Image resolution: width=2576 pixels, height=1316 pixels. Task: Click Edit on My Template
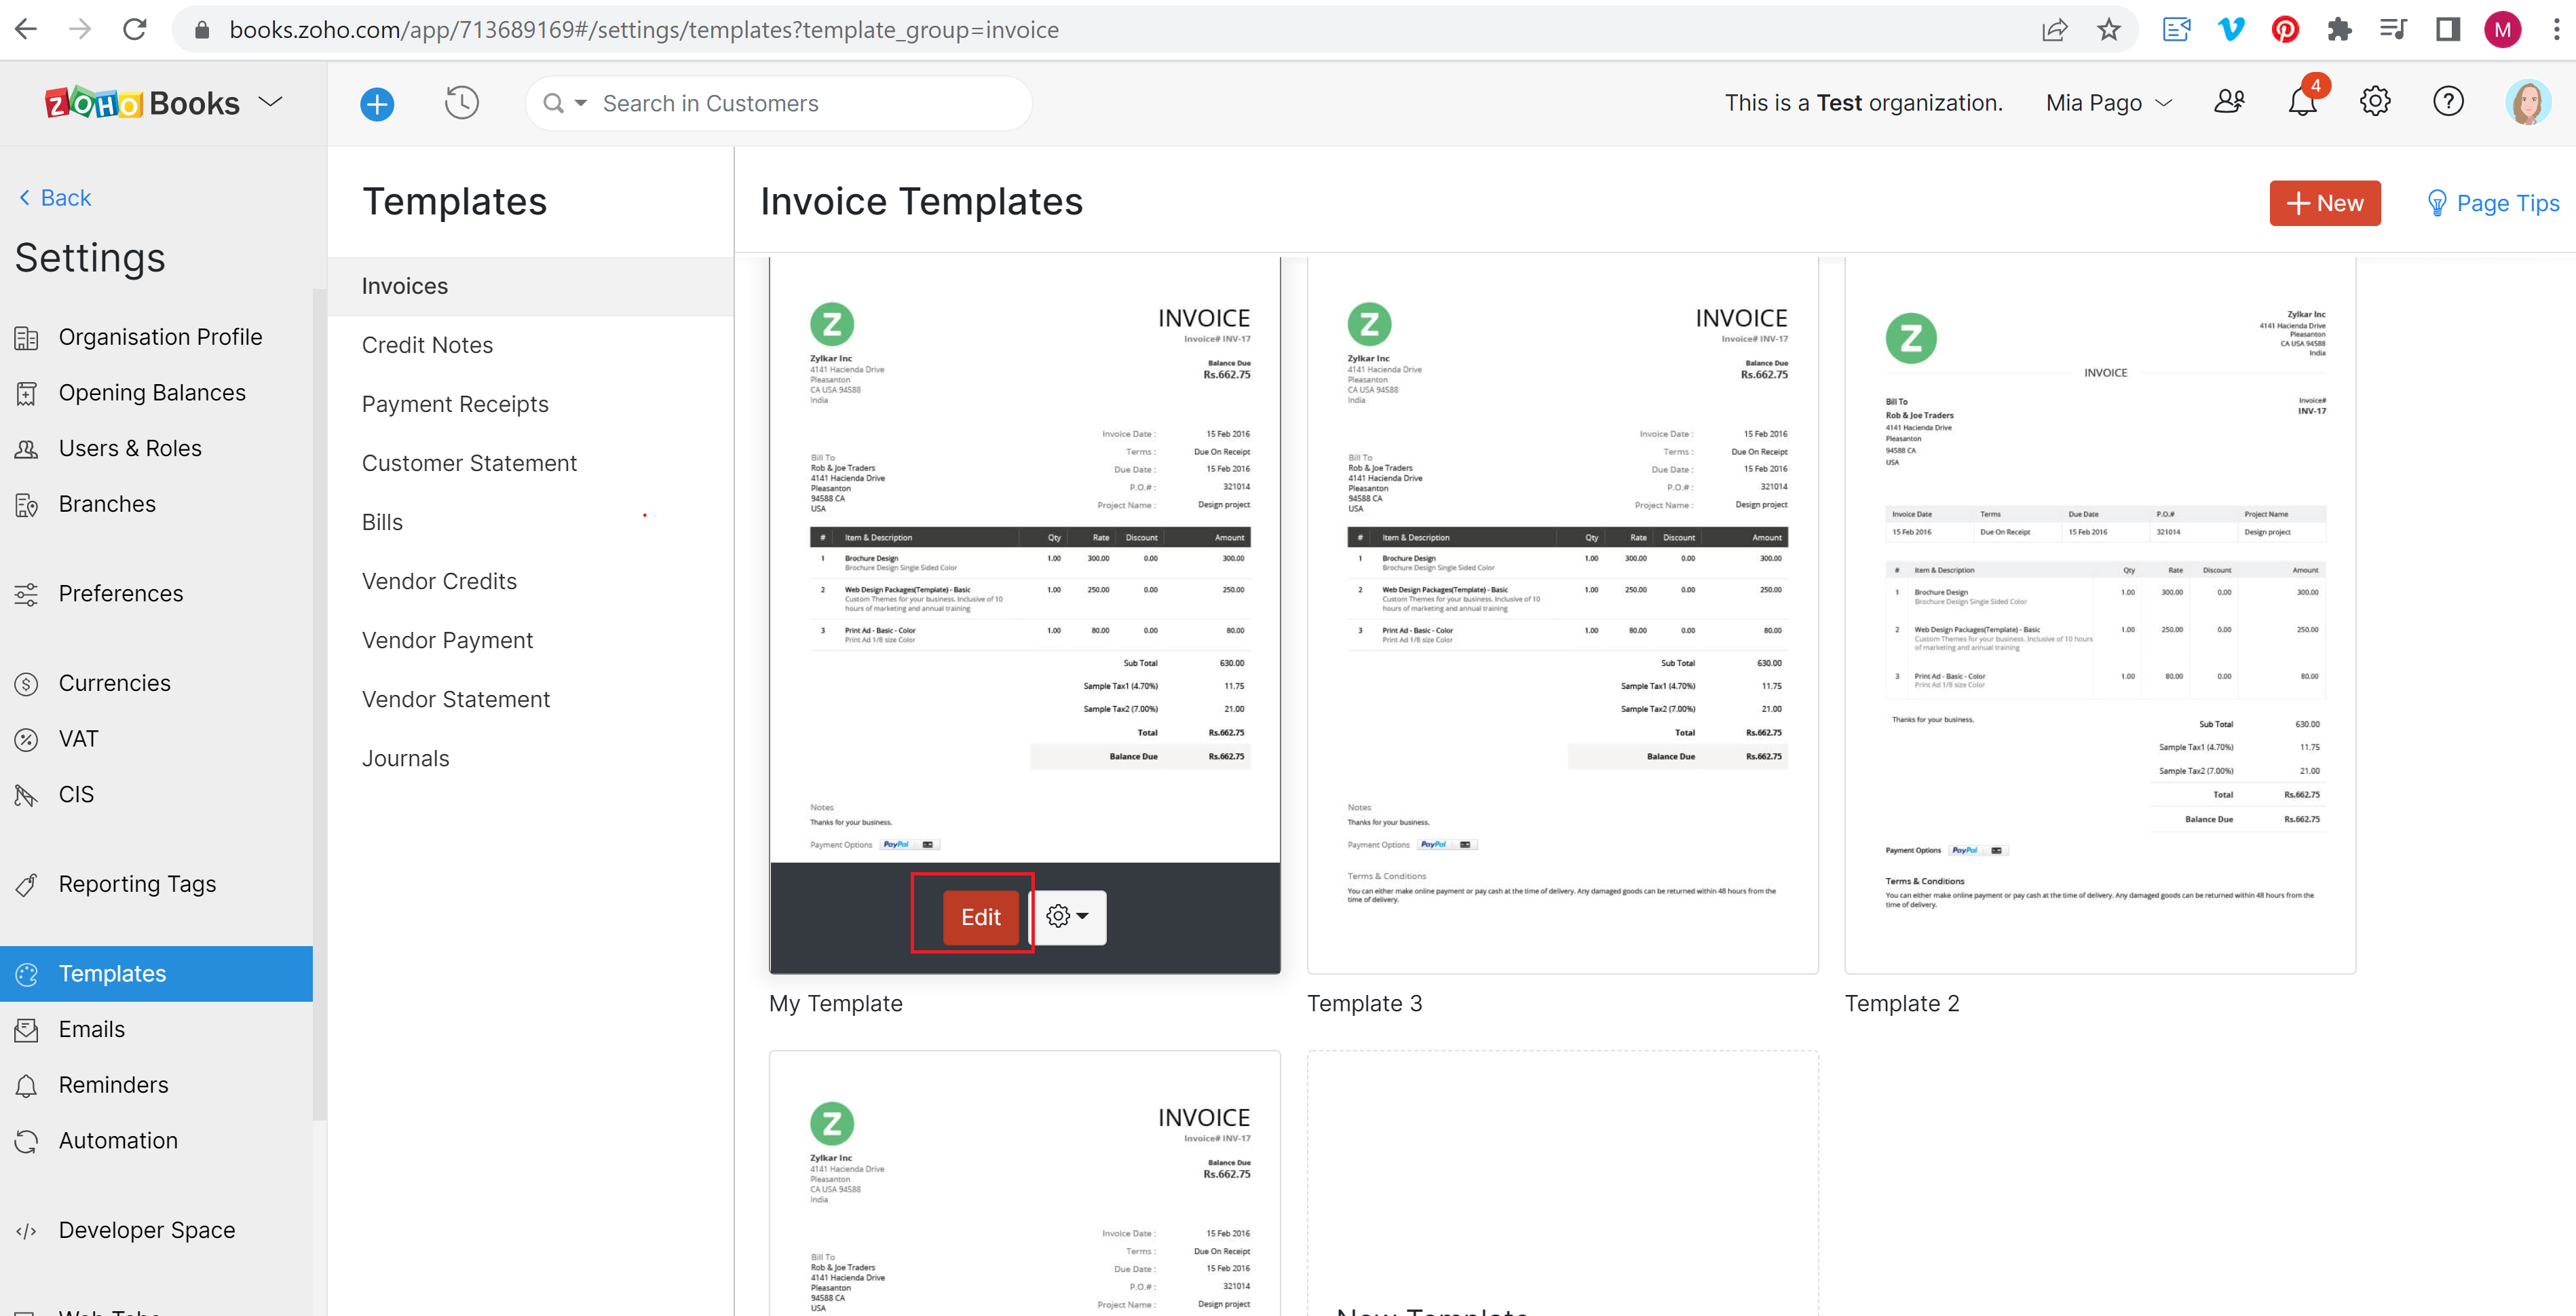pyautogui.click(x=980, y=917)
